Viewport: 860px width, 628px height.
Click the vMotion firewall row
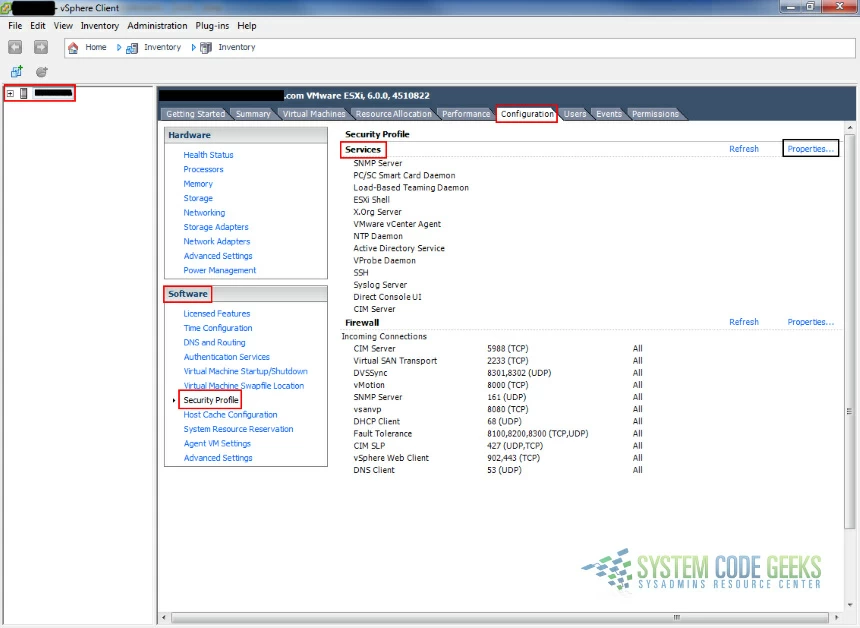point(498,385)
